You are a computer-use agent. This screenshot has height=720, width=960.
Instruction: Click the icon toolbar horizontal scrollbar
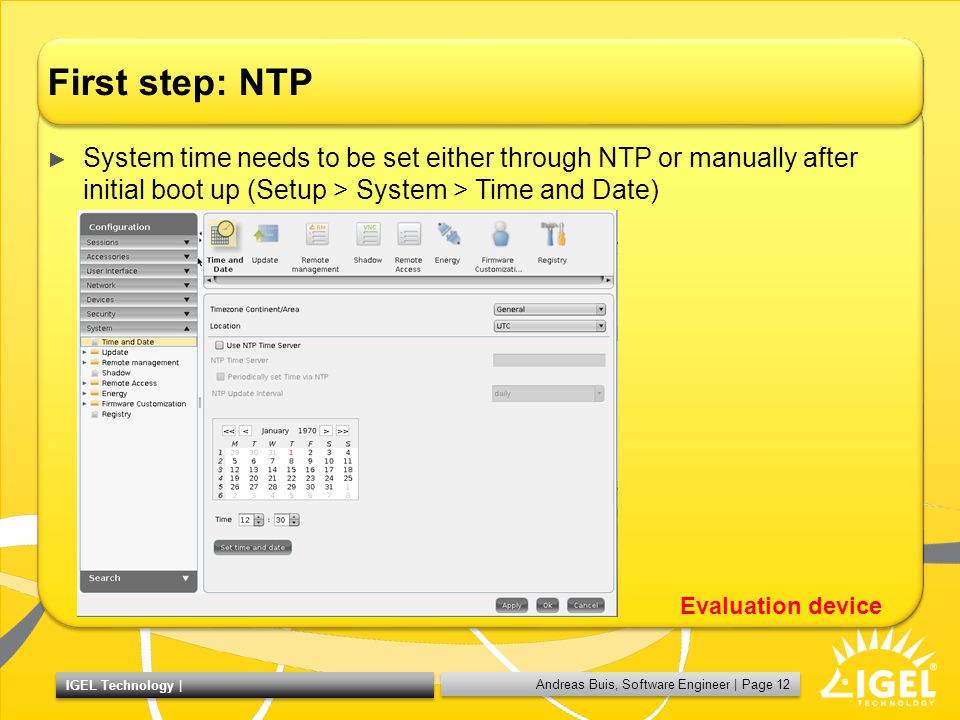(x=408, y=280)
